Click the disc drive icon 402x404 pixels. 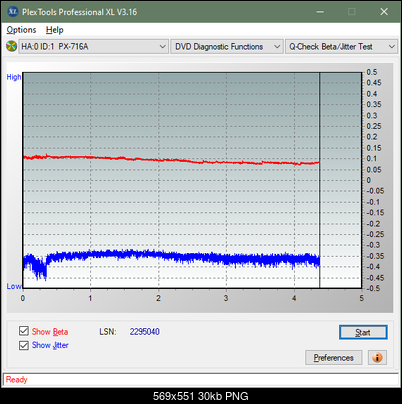[x=11, y=46]
